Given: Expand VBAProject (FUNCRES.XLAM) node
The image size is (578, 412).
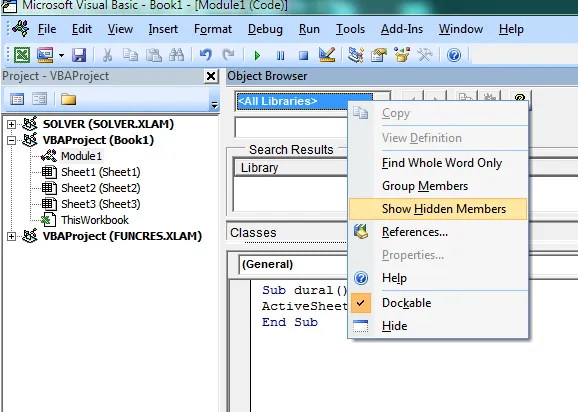Looking at the screenshot, I should (x=11, y=236).
